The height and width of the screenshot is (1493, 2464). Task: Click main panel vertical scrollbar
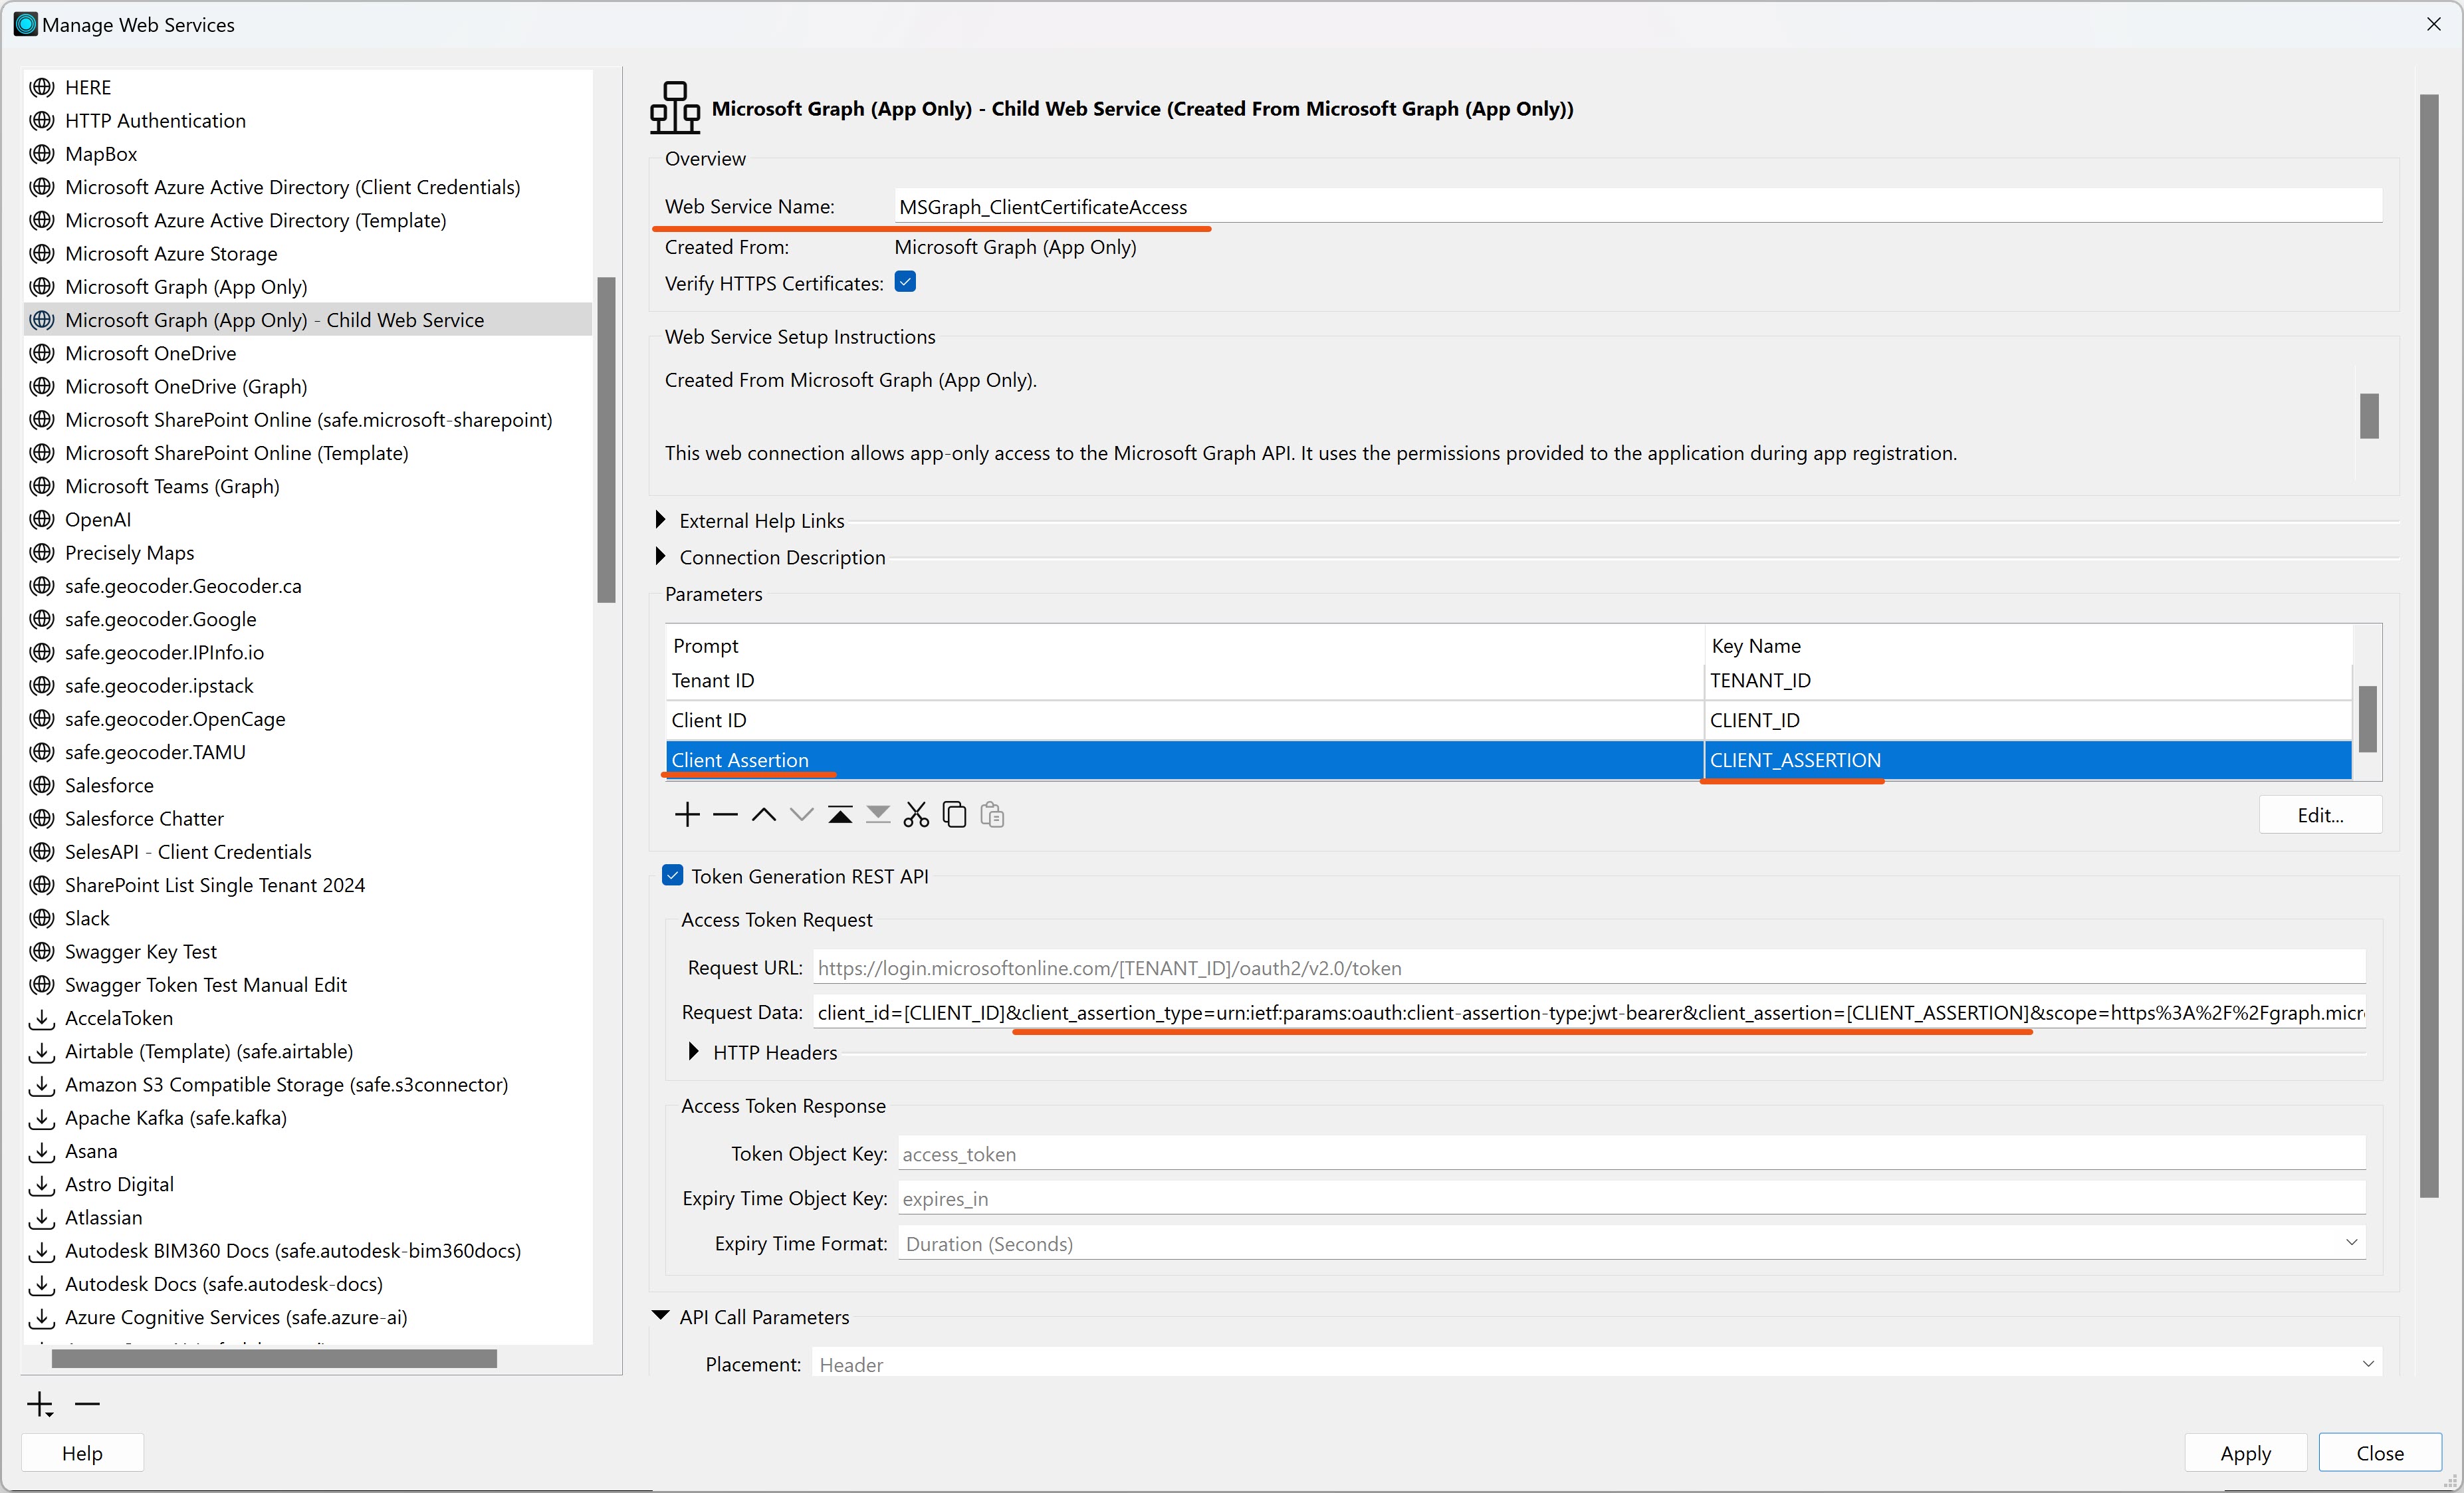2429,645
